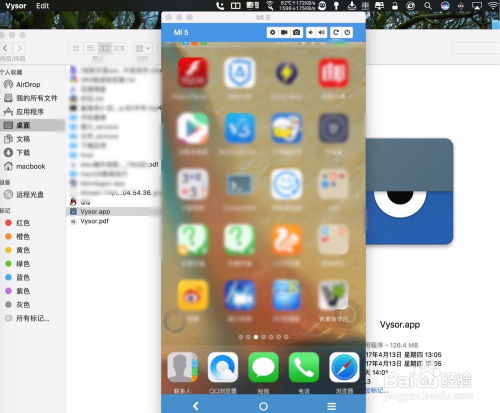Raise device volume in Vysor toolbar
500x413 pixels.
click(x=322, y=32)
